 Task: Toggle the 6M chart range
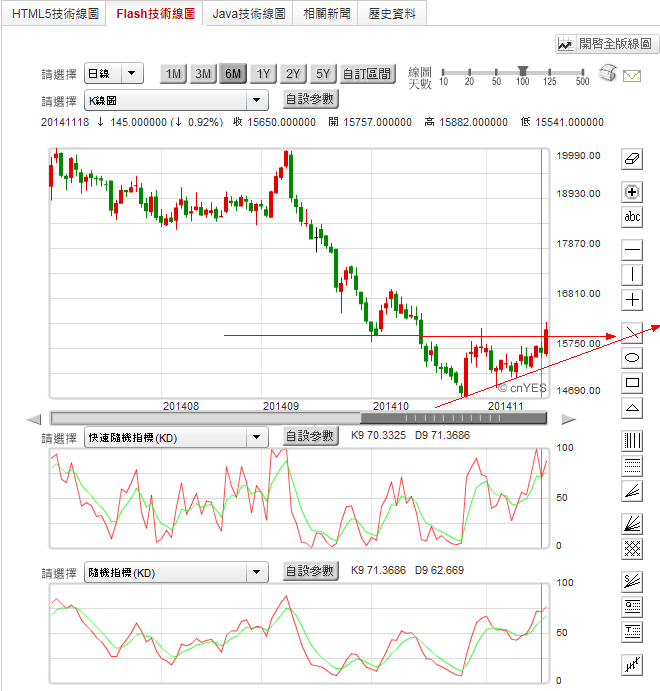(x=233, y=74)
